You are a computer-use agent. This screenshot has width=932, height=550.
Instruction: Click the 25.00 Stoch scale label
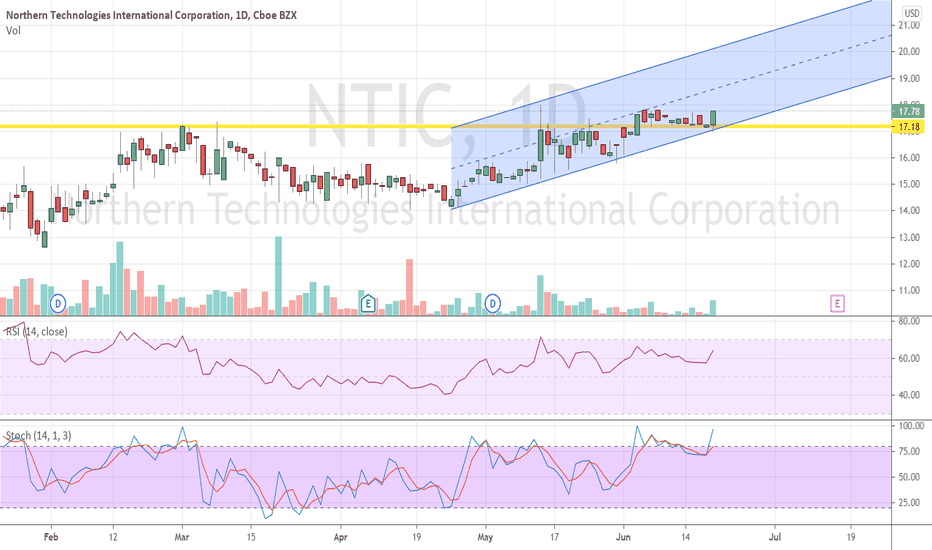click(x=909, y=502)
